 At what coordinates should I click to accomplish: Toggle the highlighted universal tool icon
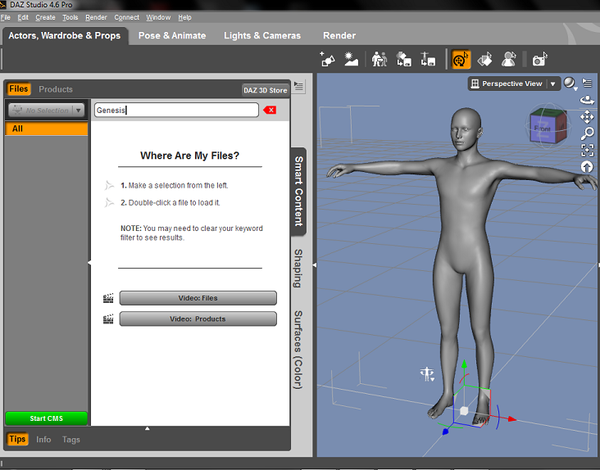coord(461,59)
